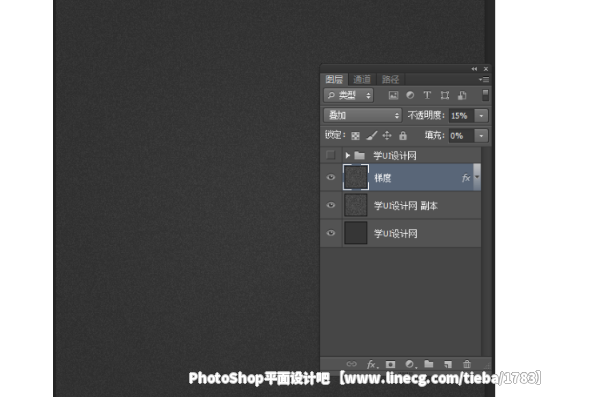Collapse the panel with double-arrow icon
This screenshot has width=597, height=397.
474,69
